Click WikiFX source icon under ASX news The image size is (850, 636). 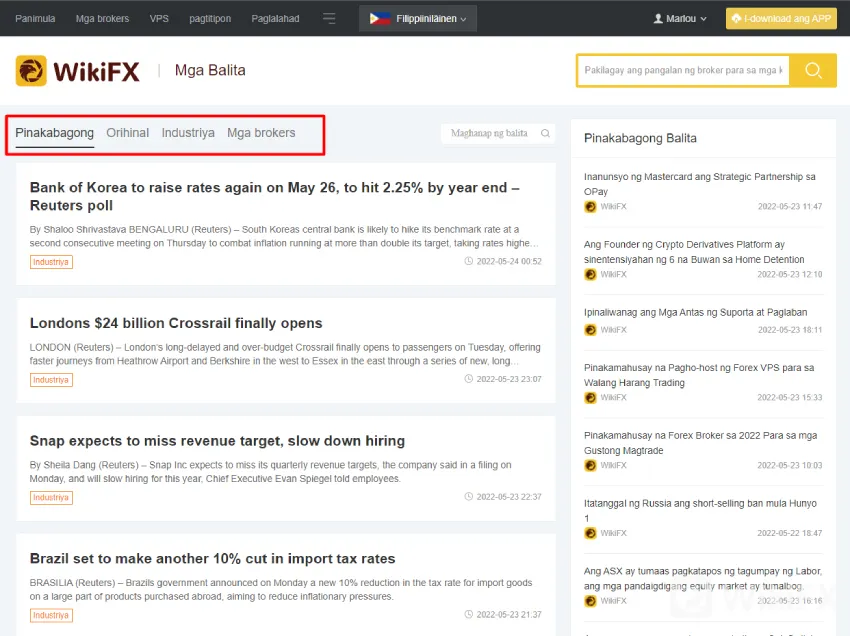pos(590,601)
